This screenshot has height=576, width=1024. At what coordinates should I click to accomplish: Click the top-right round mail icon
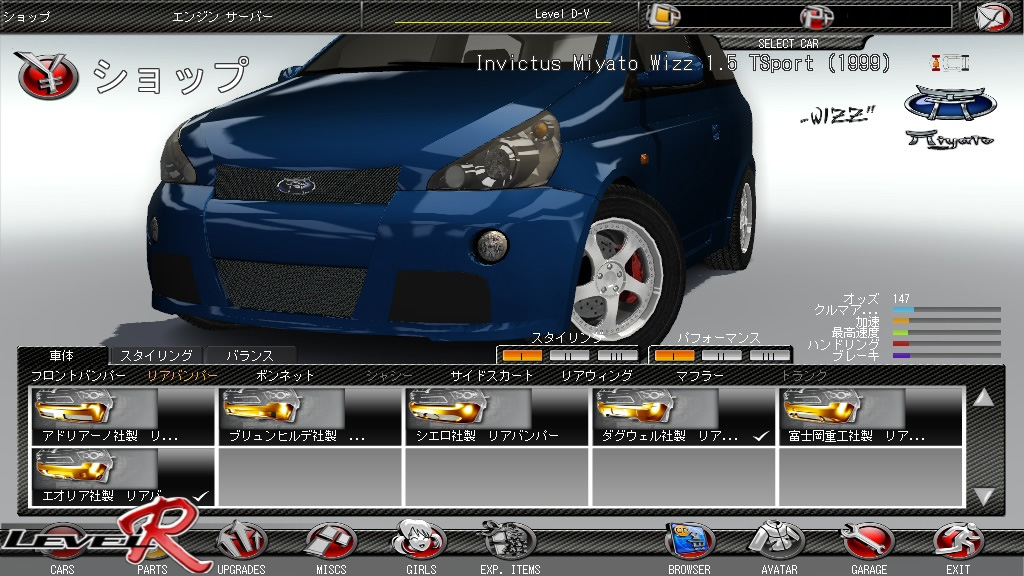(993, 16)
